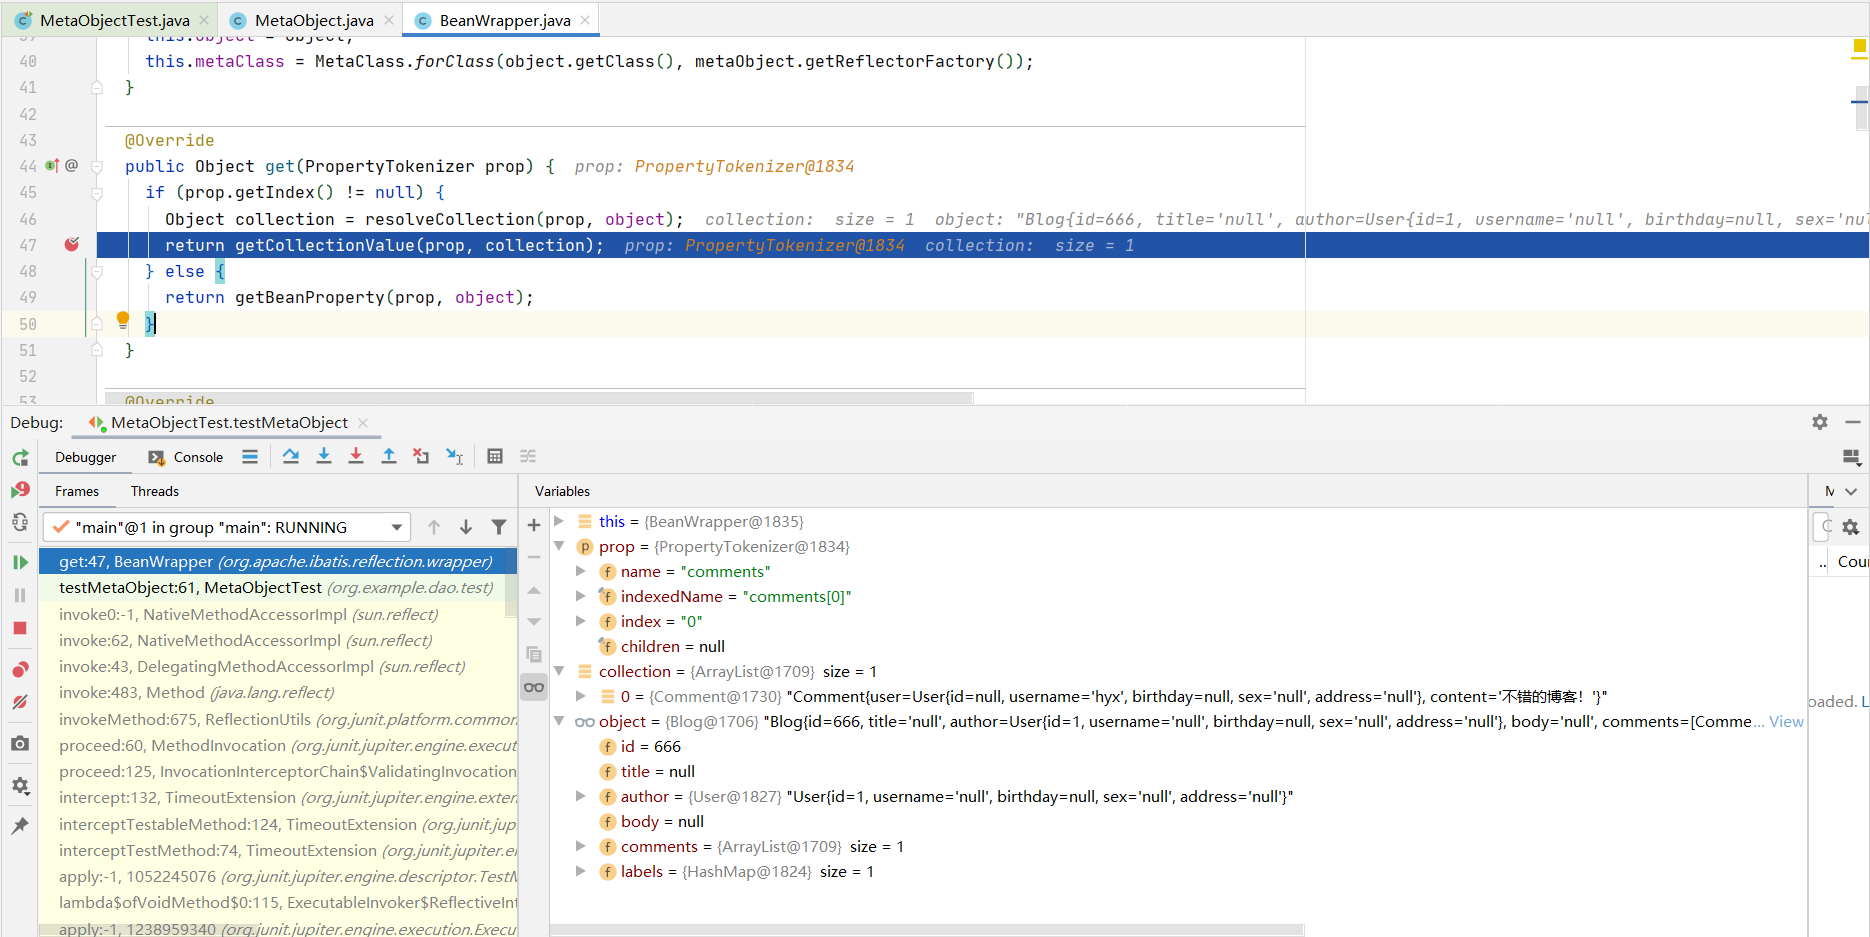
Task: Select the Debugger tab
Action: tap(86, 457)
